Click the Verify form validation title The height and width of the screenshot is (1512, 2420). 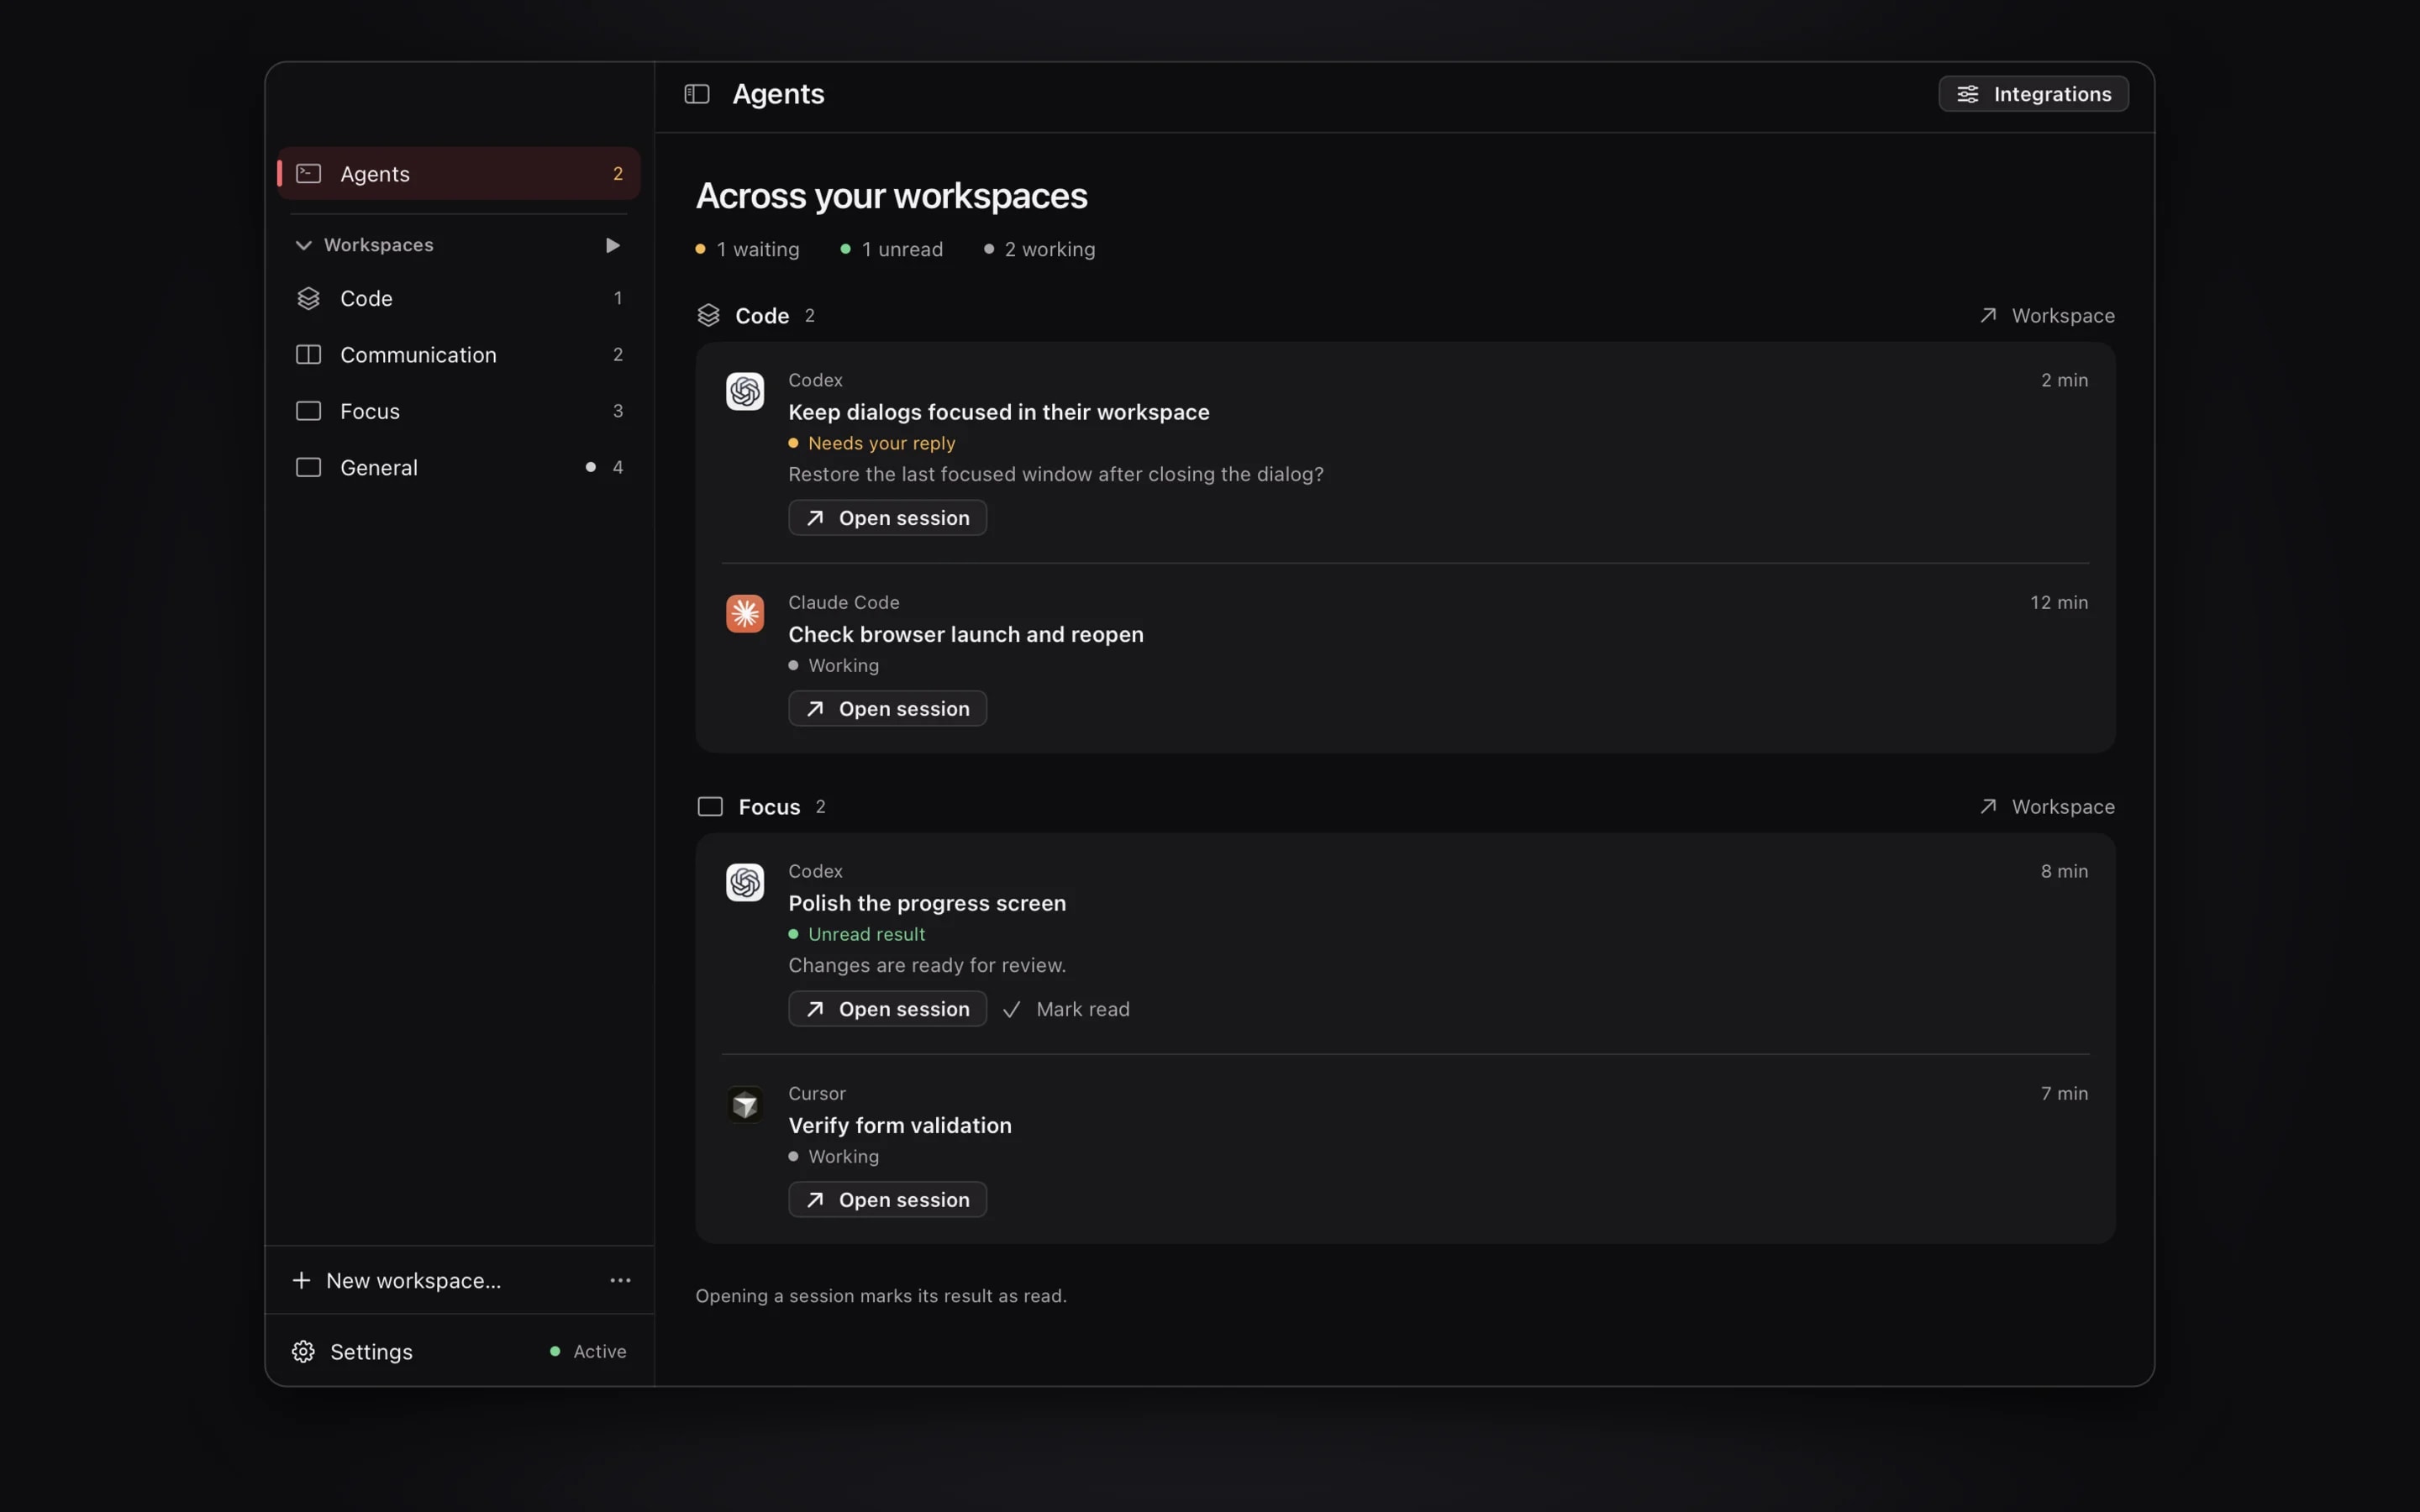[900, 1125]
